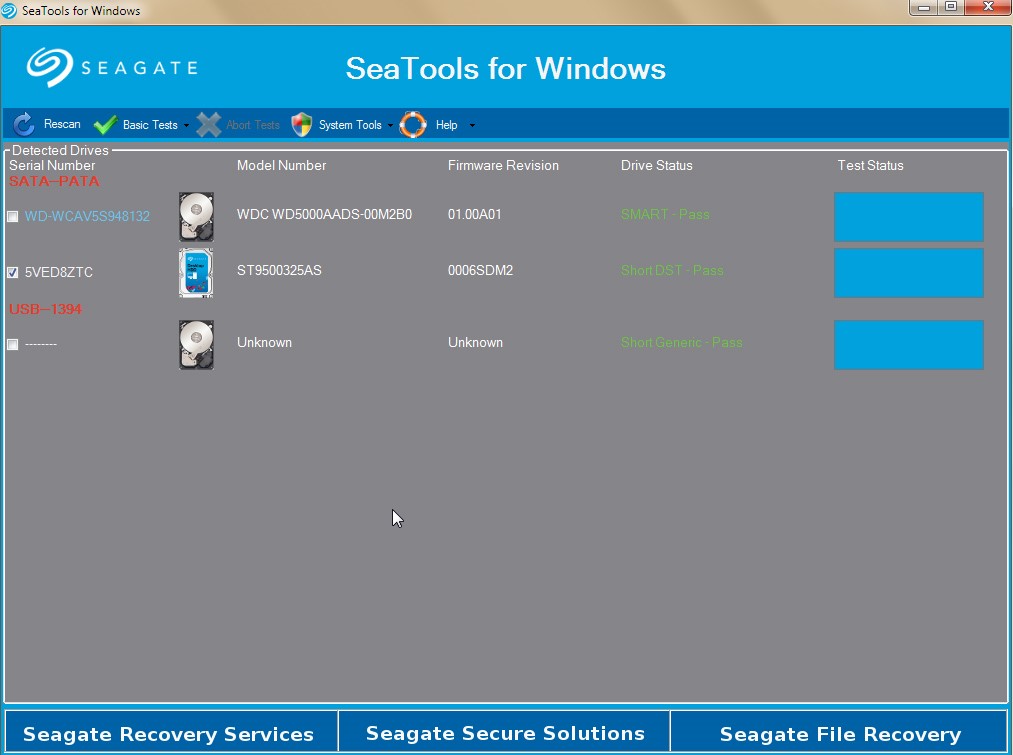Screen dimensions: 1013x755
Task: Open the System Tools menu label
Action: [x=350, y=125]
